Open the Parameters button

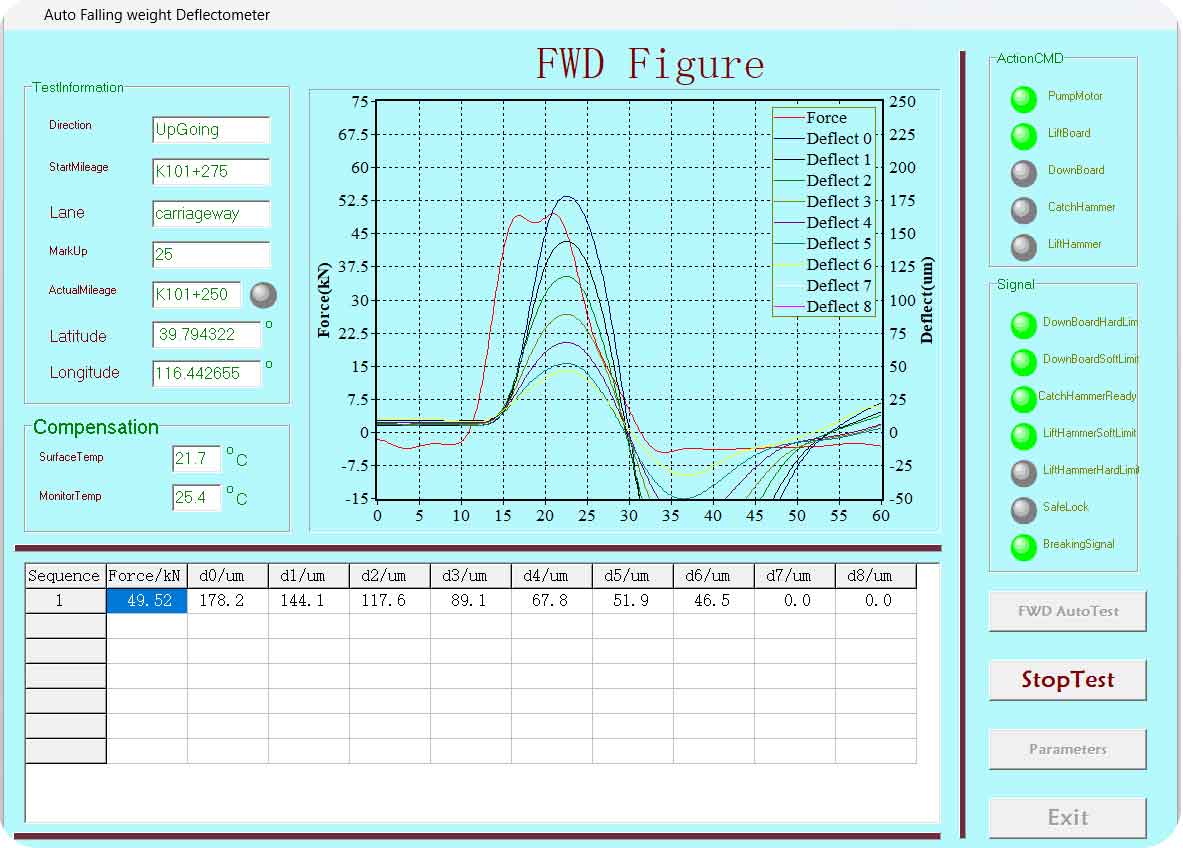(x=1068, y=749)
